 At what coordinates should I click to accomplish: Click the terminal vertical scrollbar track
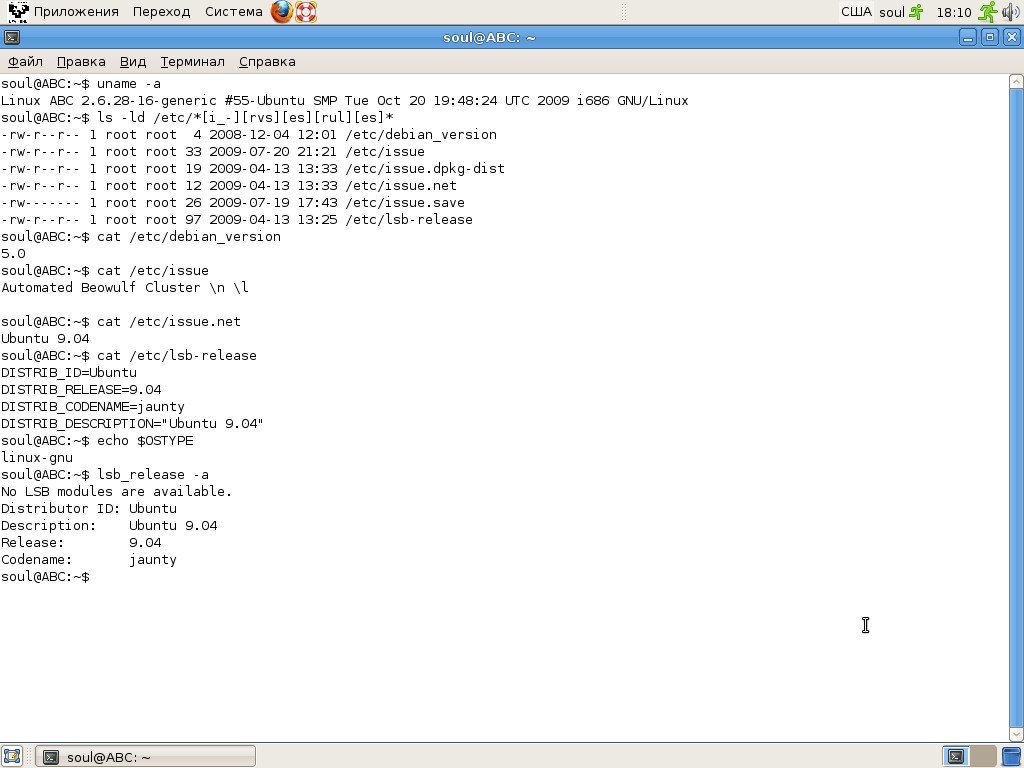click(x=1016, y=408)
